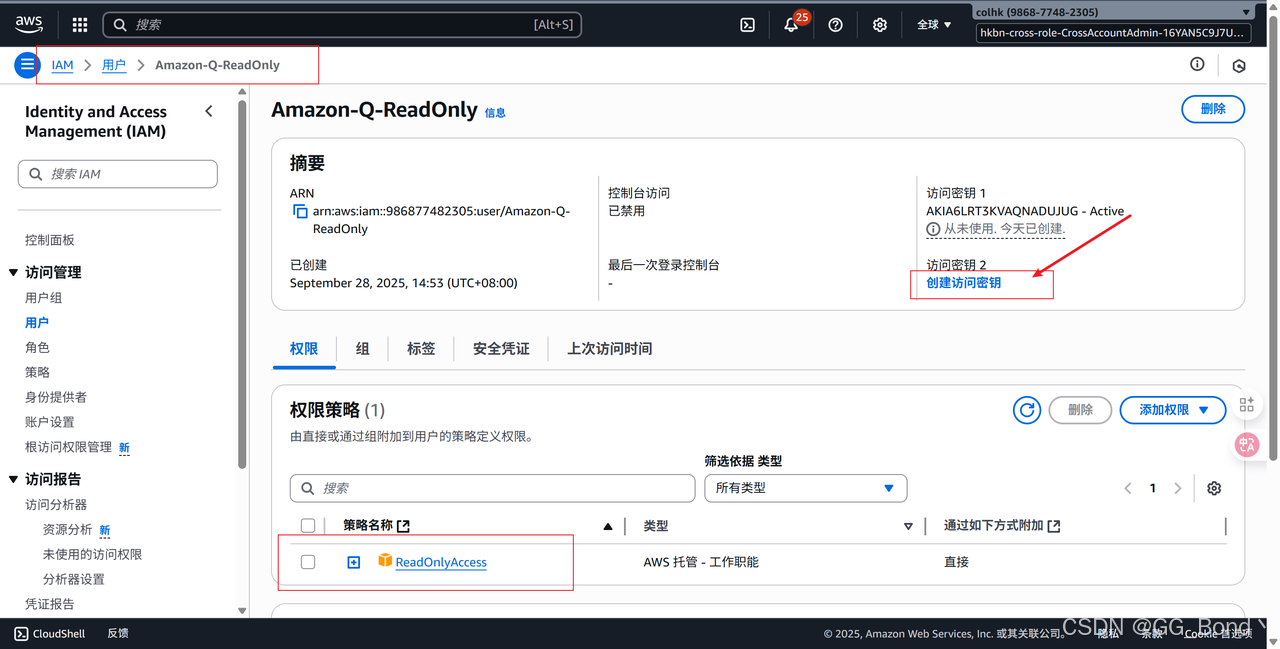Click the floating grid widget icon
1280x649 pixels.
1247,404
